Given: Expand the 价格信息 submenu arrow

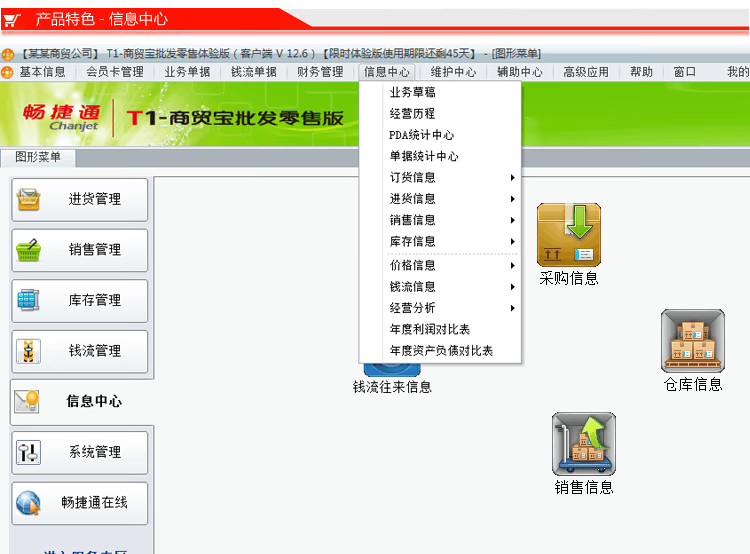Looking at the screenshot, I should [512, 266].
